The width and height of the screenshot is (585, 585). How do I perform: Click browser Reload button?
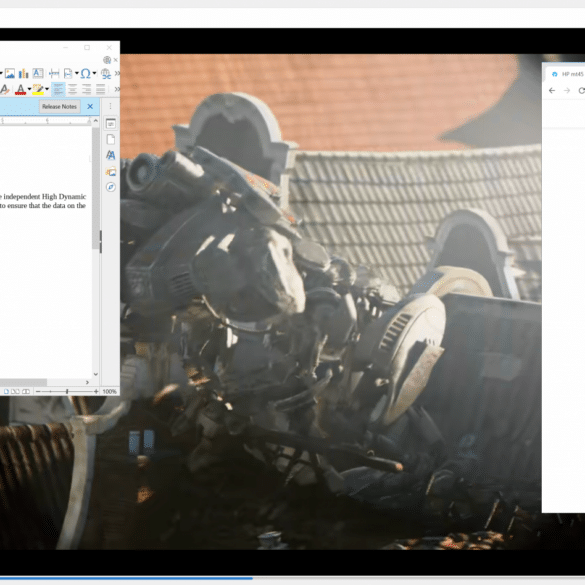(x=581, y=90)
